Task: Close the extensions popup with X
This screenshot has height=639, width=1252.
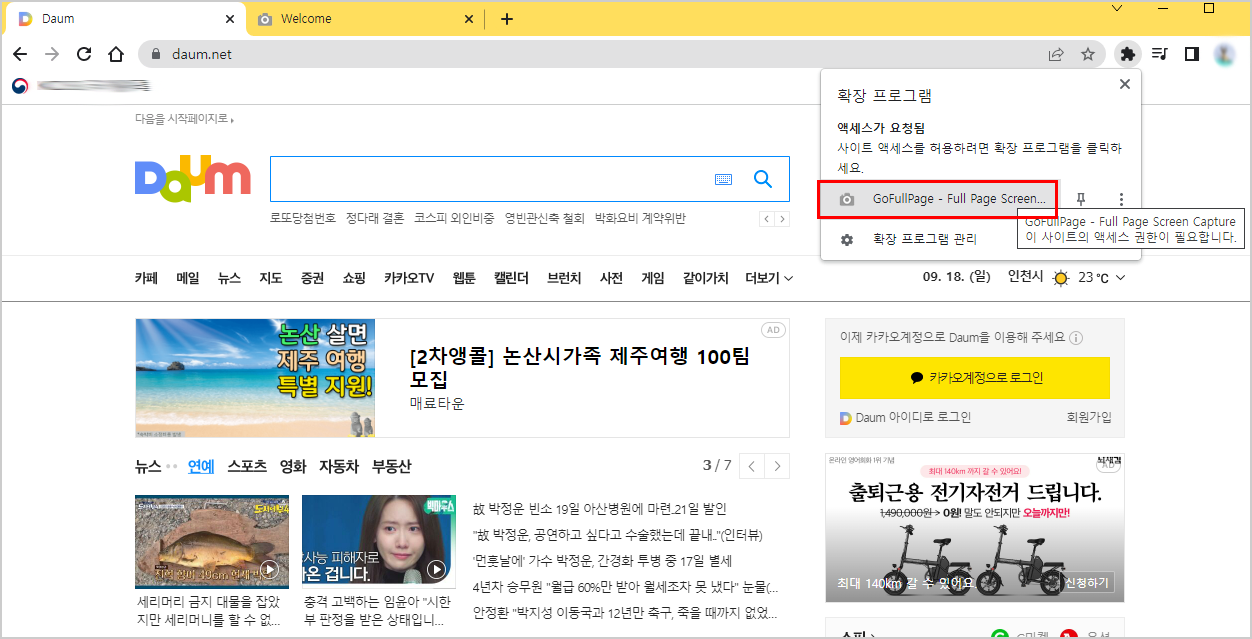Action: [x=1125, y=84]
